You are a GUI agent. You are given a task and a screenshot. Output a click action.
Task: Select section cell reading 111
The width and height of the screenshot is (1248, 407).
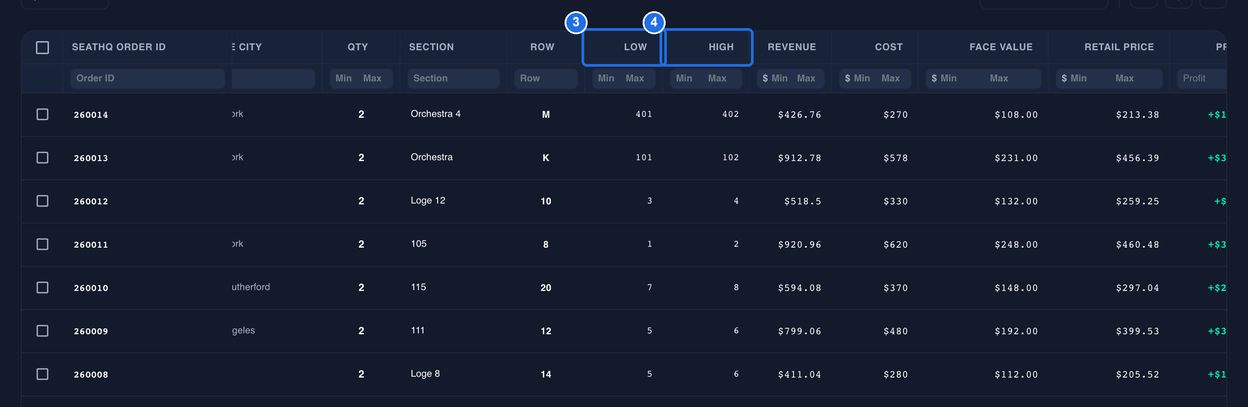coord(418,331)
